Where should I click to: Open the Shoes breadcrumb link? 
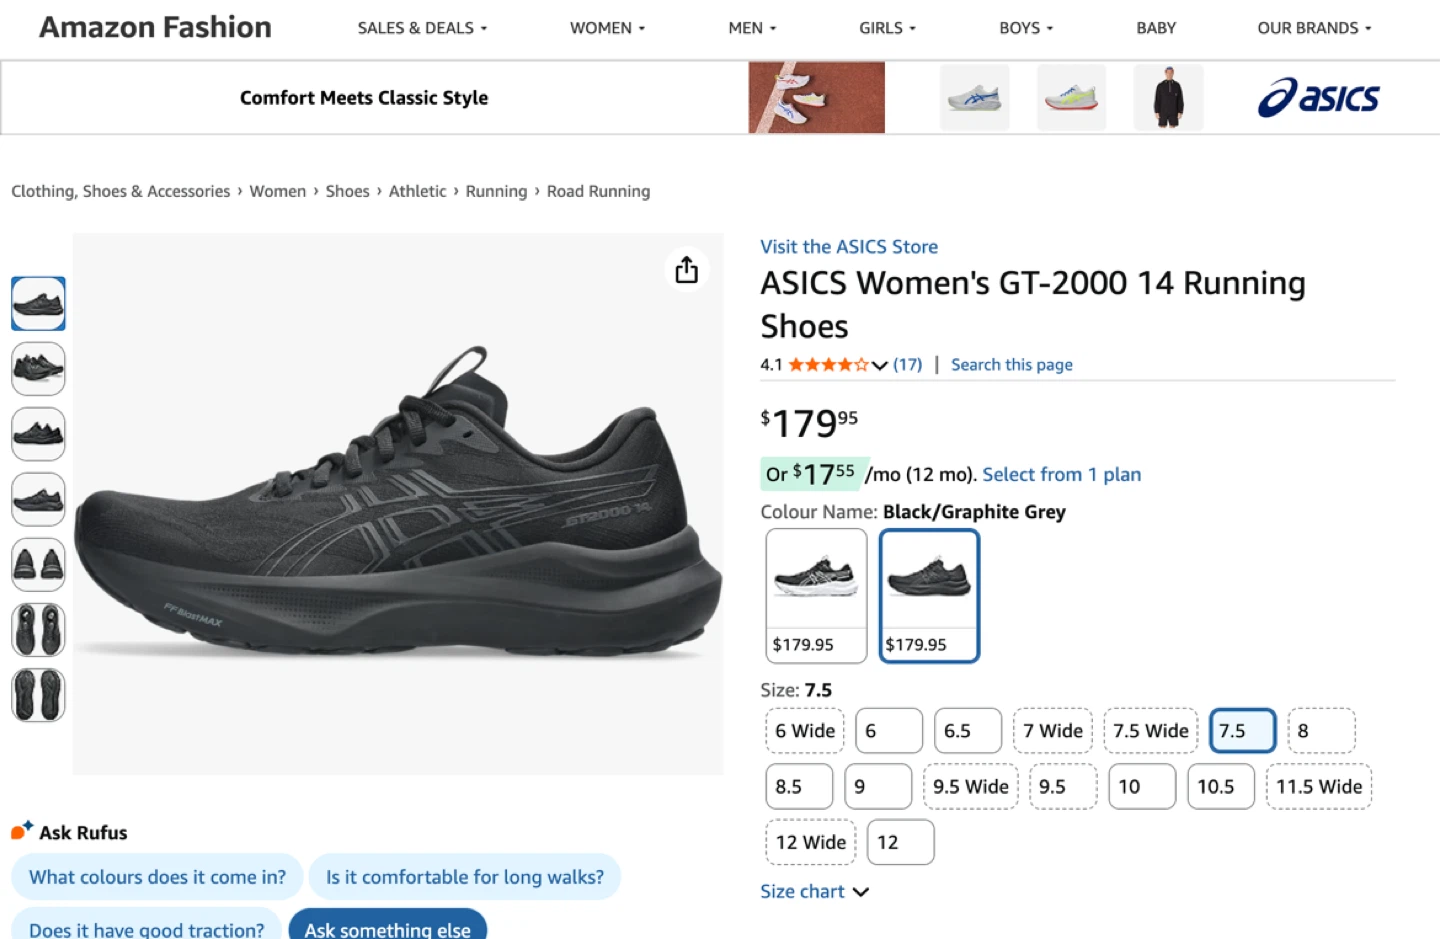[347, 191]
